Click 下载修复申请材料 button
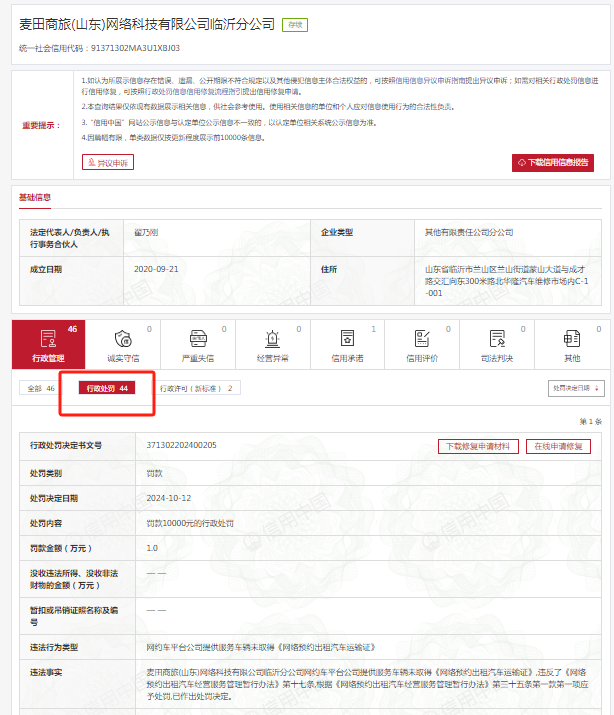 [x=478, y=446]
